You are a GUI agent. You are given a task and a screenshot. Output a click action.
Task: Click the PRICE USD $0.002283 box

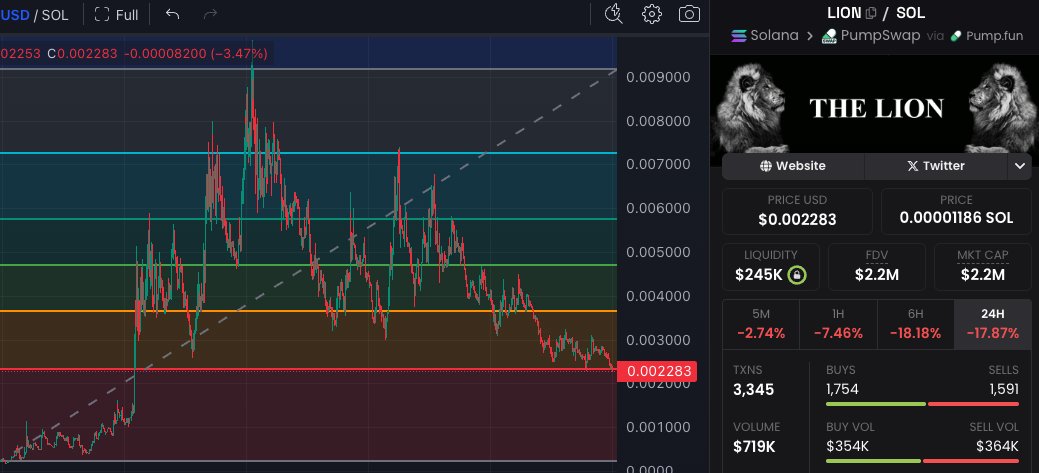[797, 211]
